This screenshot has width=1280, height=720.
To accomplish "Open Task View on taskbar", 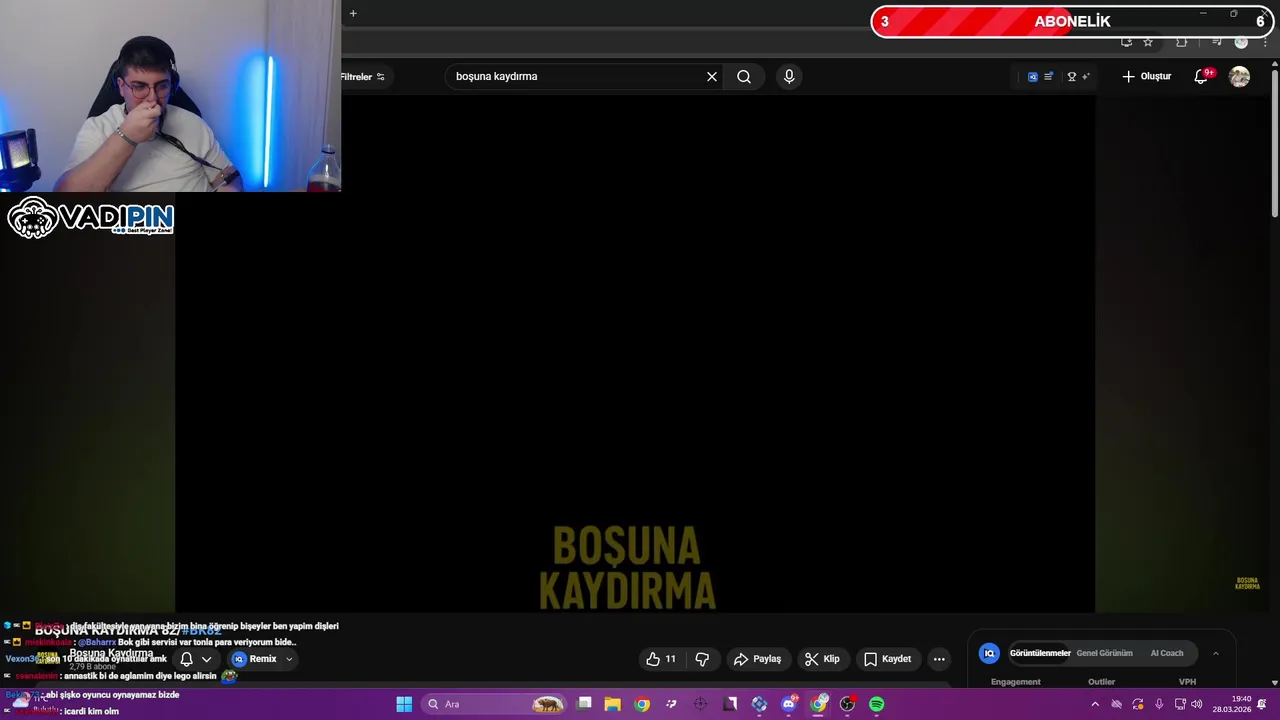I will 585,704.
